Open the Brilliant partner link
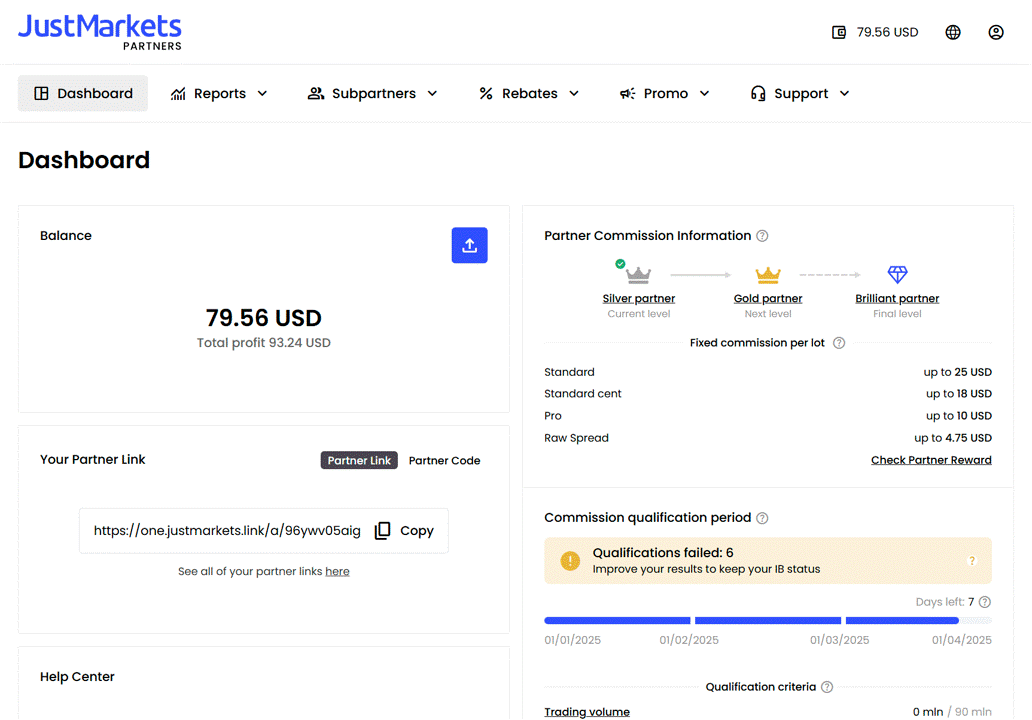1032x720 pixels. (x=897, y=299)
